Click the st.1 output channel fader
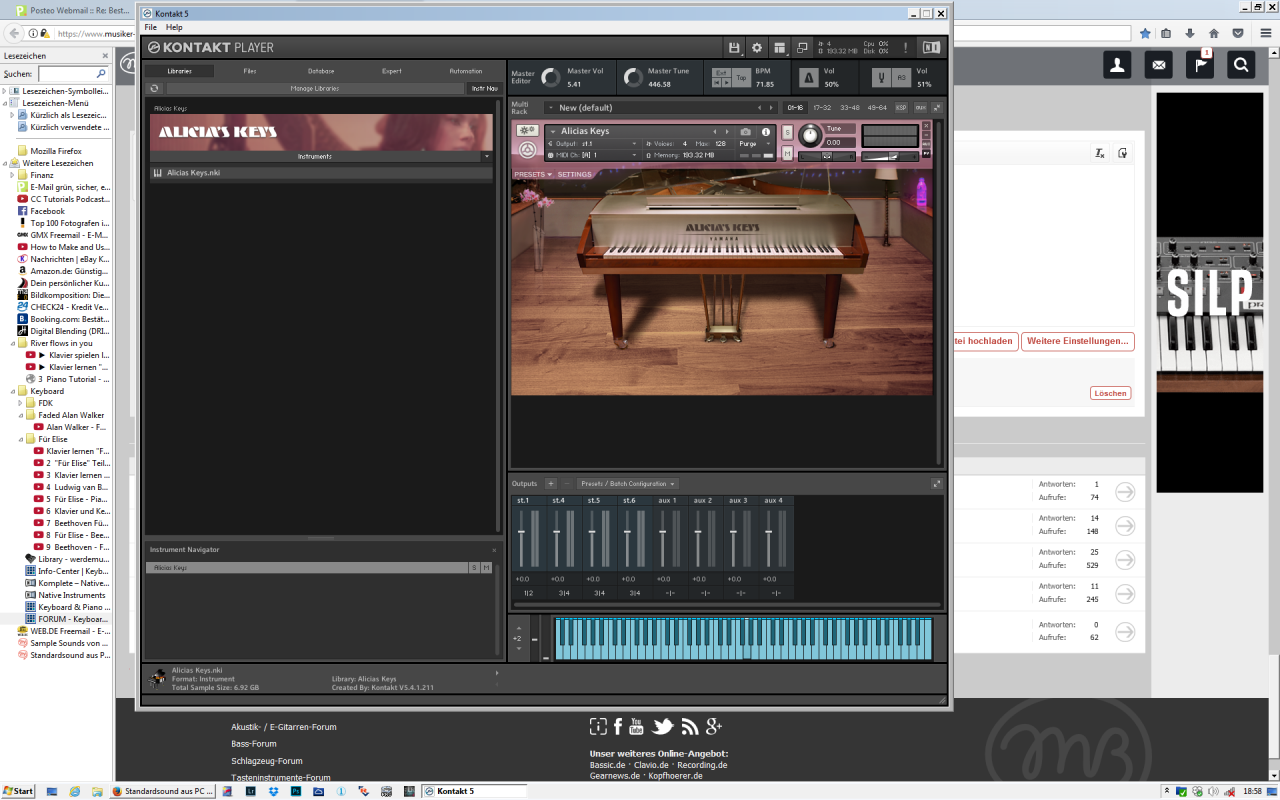1280x800 pixels. tap(522, 533)
